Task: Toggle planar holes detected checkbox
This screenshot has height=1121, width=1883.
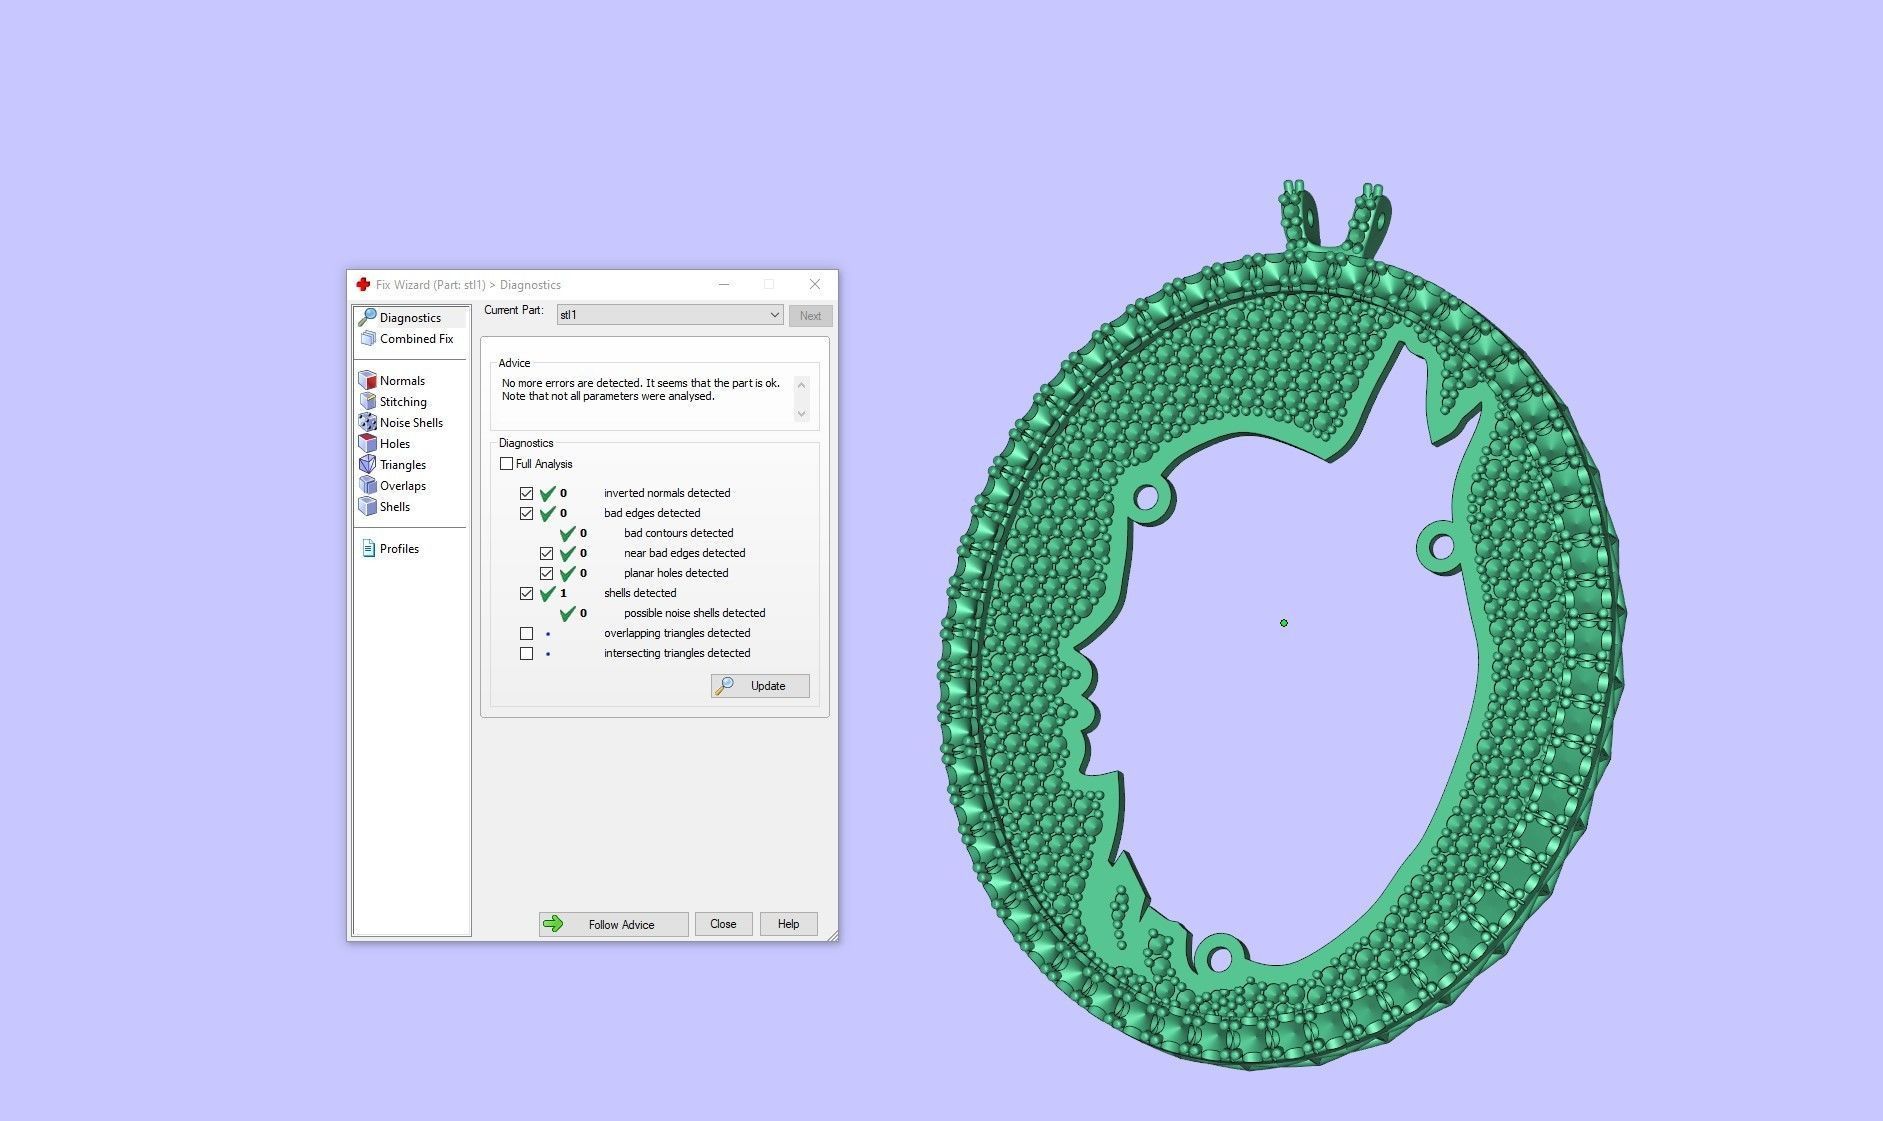Action: (x=546, y=573)
